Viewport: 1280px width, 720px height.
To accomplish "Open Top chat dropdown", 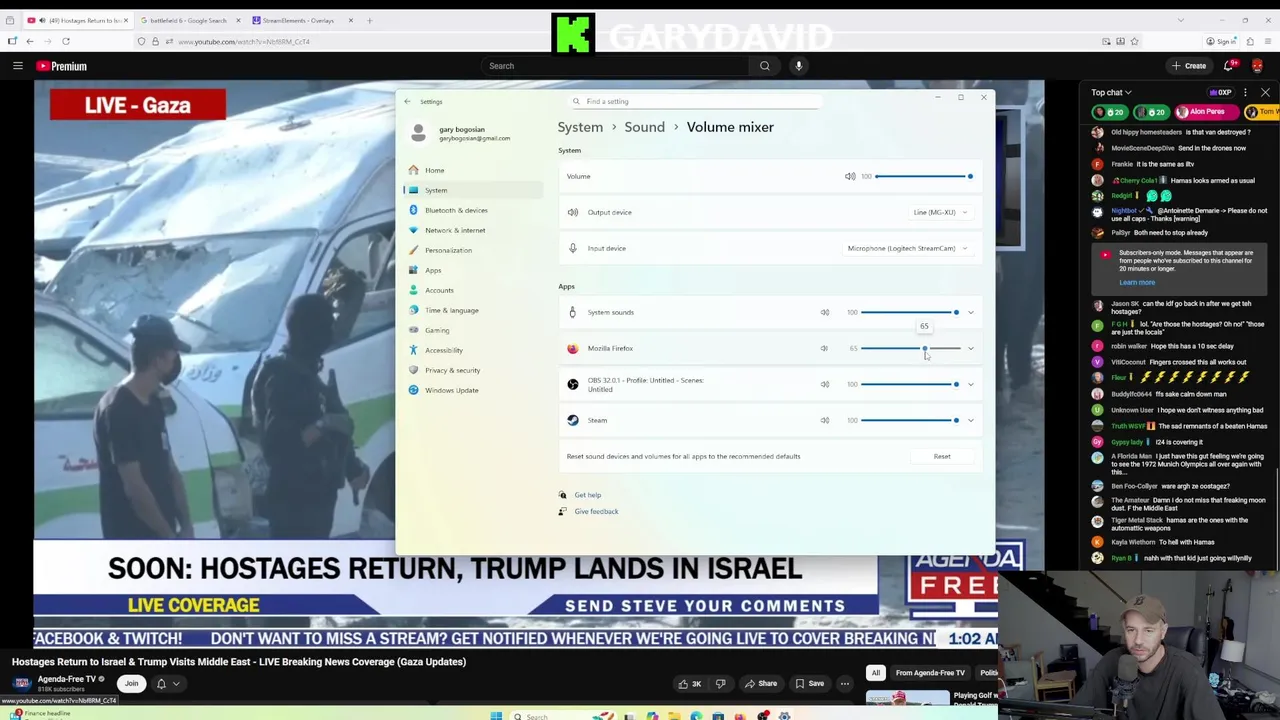I will pos(1112,92).
